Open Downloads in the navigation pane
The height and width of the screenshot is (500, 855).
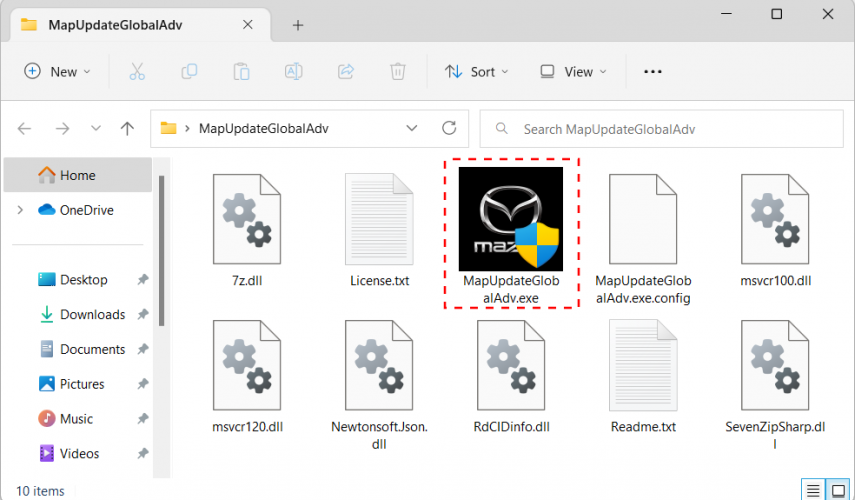click(x=92, y=315)
